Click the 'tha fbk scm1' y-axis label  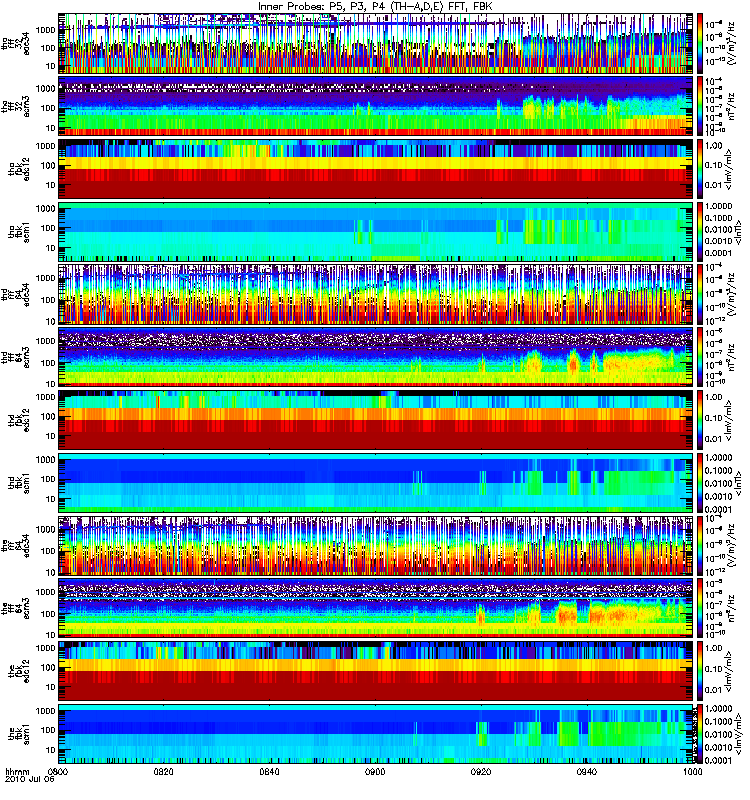click(19, 232)
